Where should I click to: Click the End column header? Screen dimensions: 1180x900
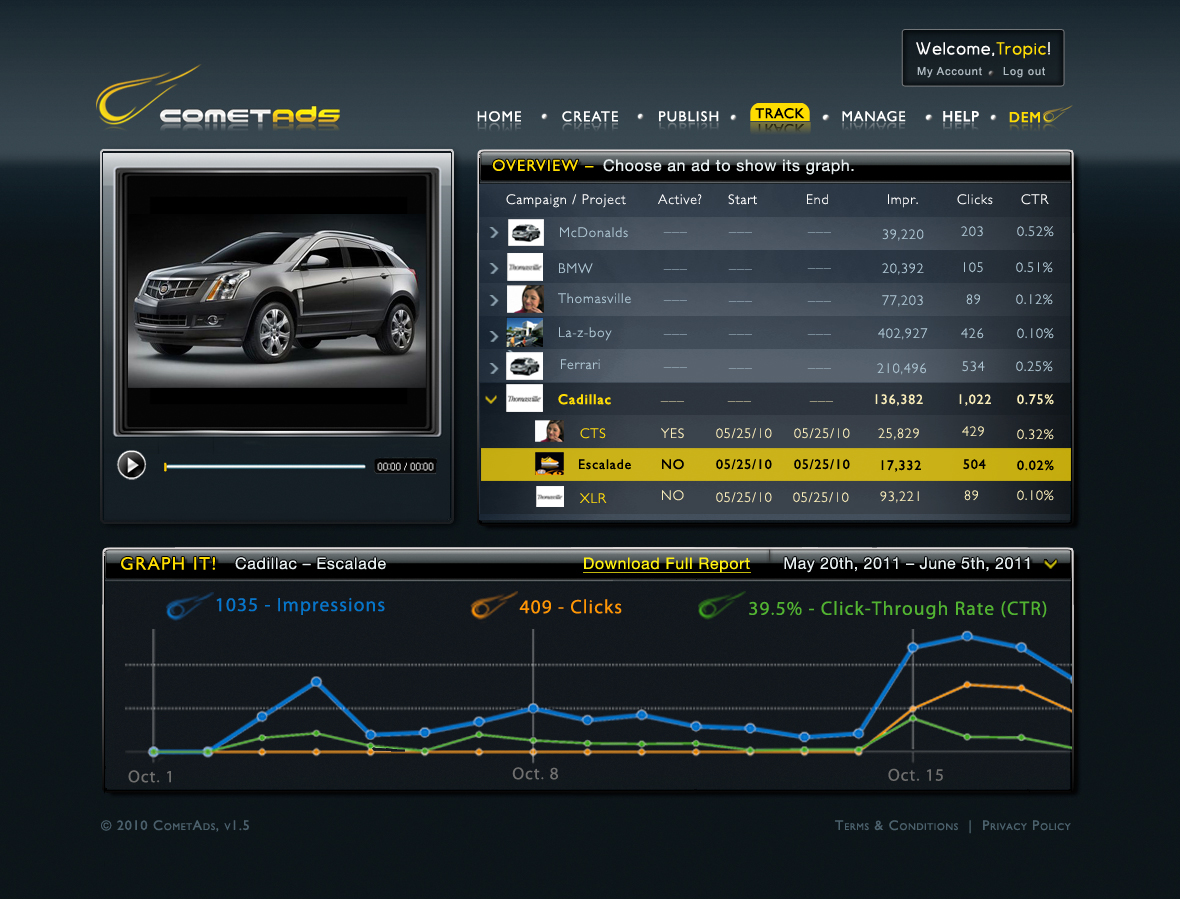pos(817,199)
